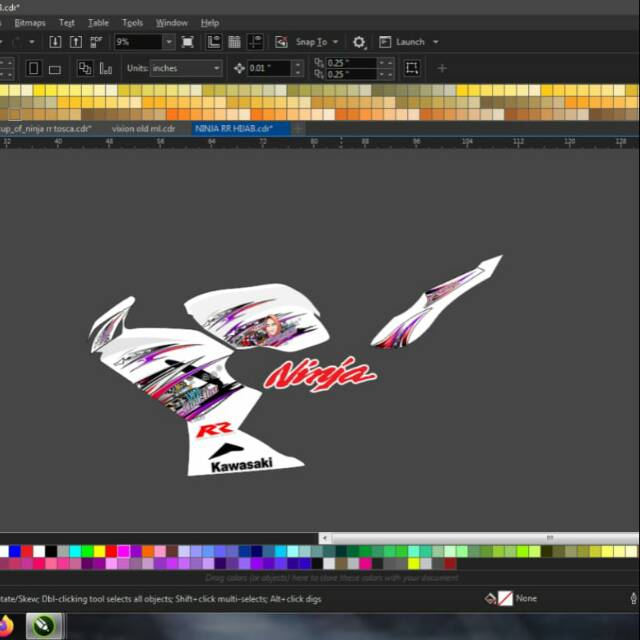Open Firefox from the taskbar

coord(6,626)
